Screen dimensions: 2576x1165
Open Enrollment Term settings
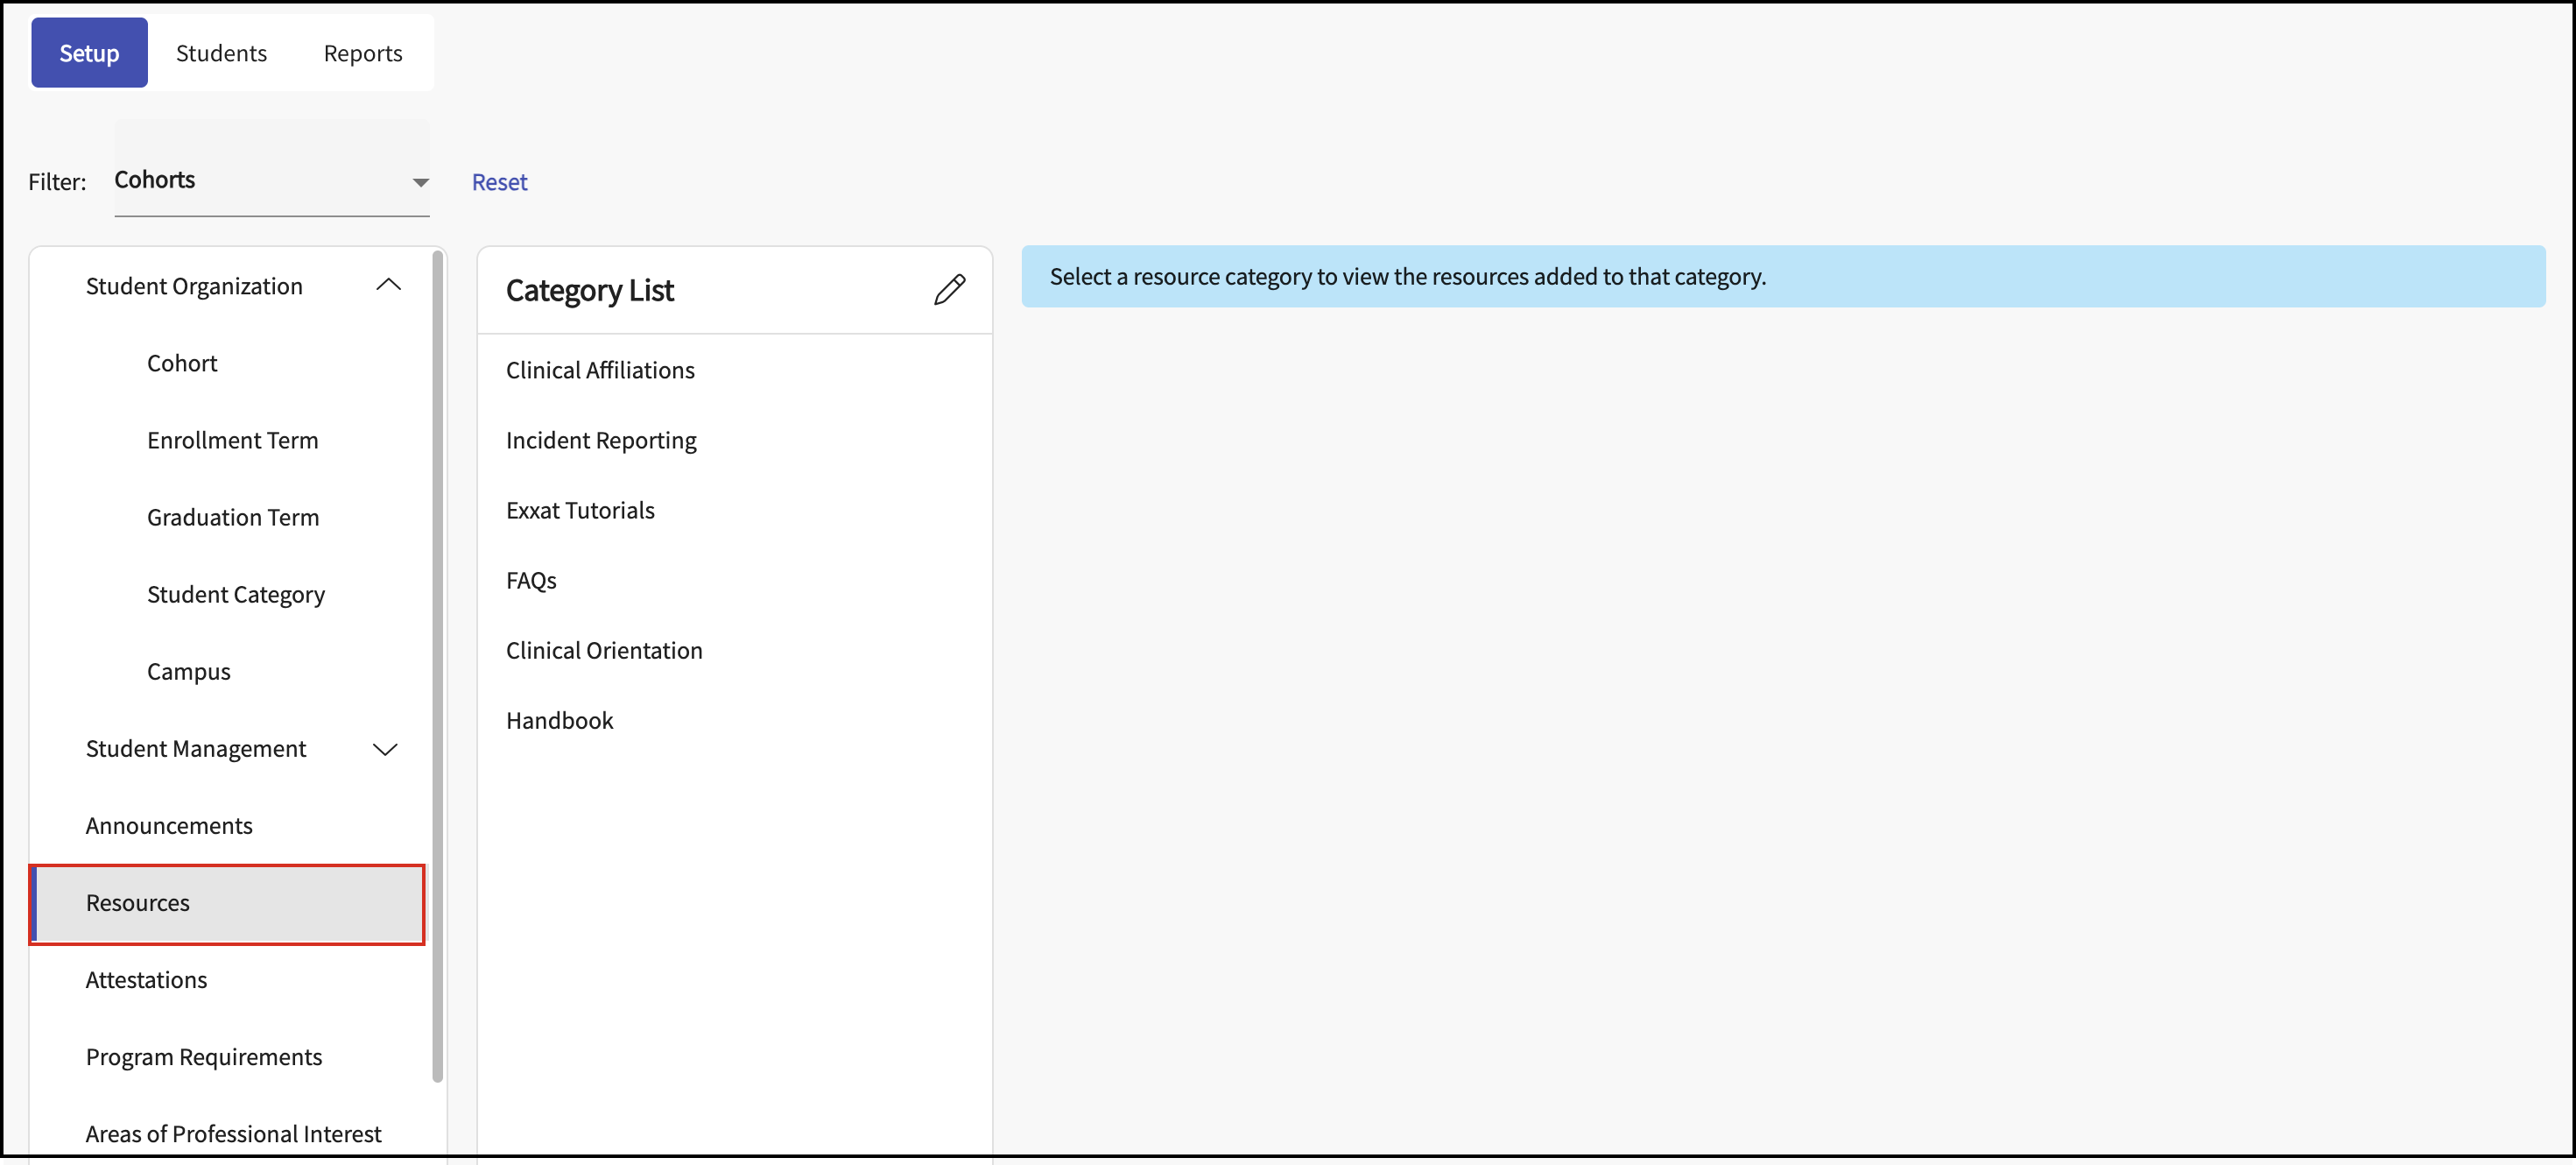pos(232,440)
